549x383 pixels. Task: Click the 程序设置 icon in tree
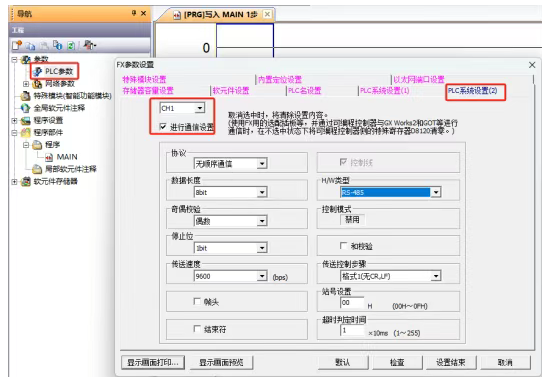(x=26, y=121)
